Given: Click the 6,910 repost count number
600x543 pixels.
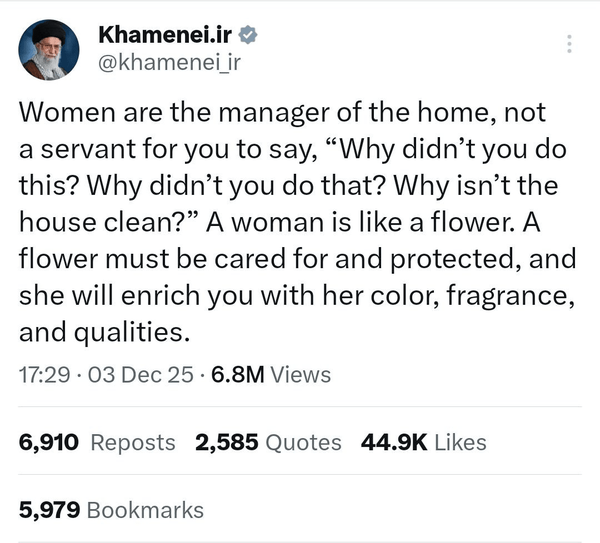Looking at the screenshot, I should pyautogui.click(x=49, y=442).
